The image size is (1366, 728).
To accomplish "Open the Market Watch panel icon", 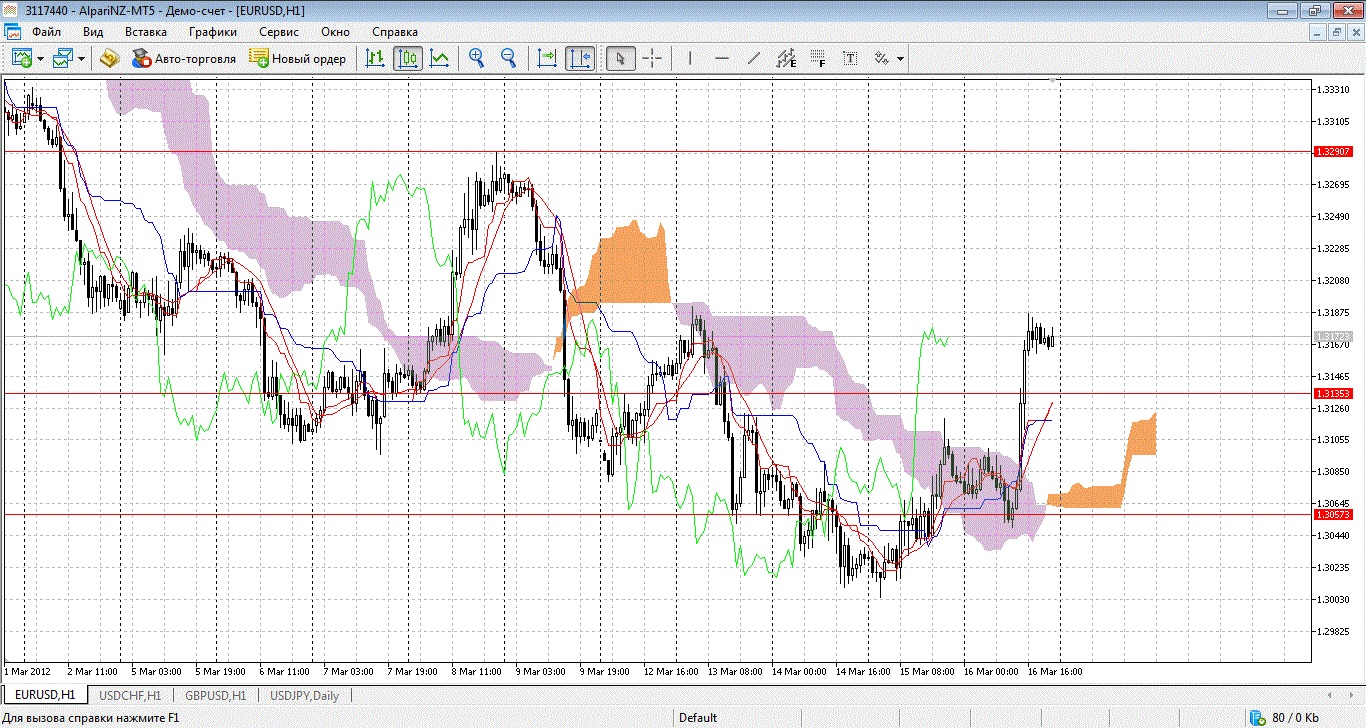I will point(110,58).
